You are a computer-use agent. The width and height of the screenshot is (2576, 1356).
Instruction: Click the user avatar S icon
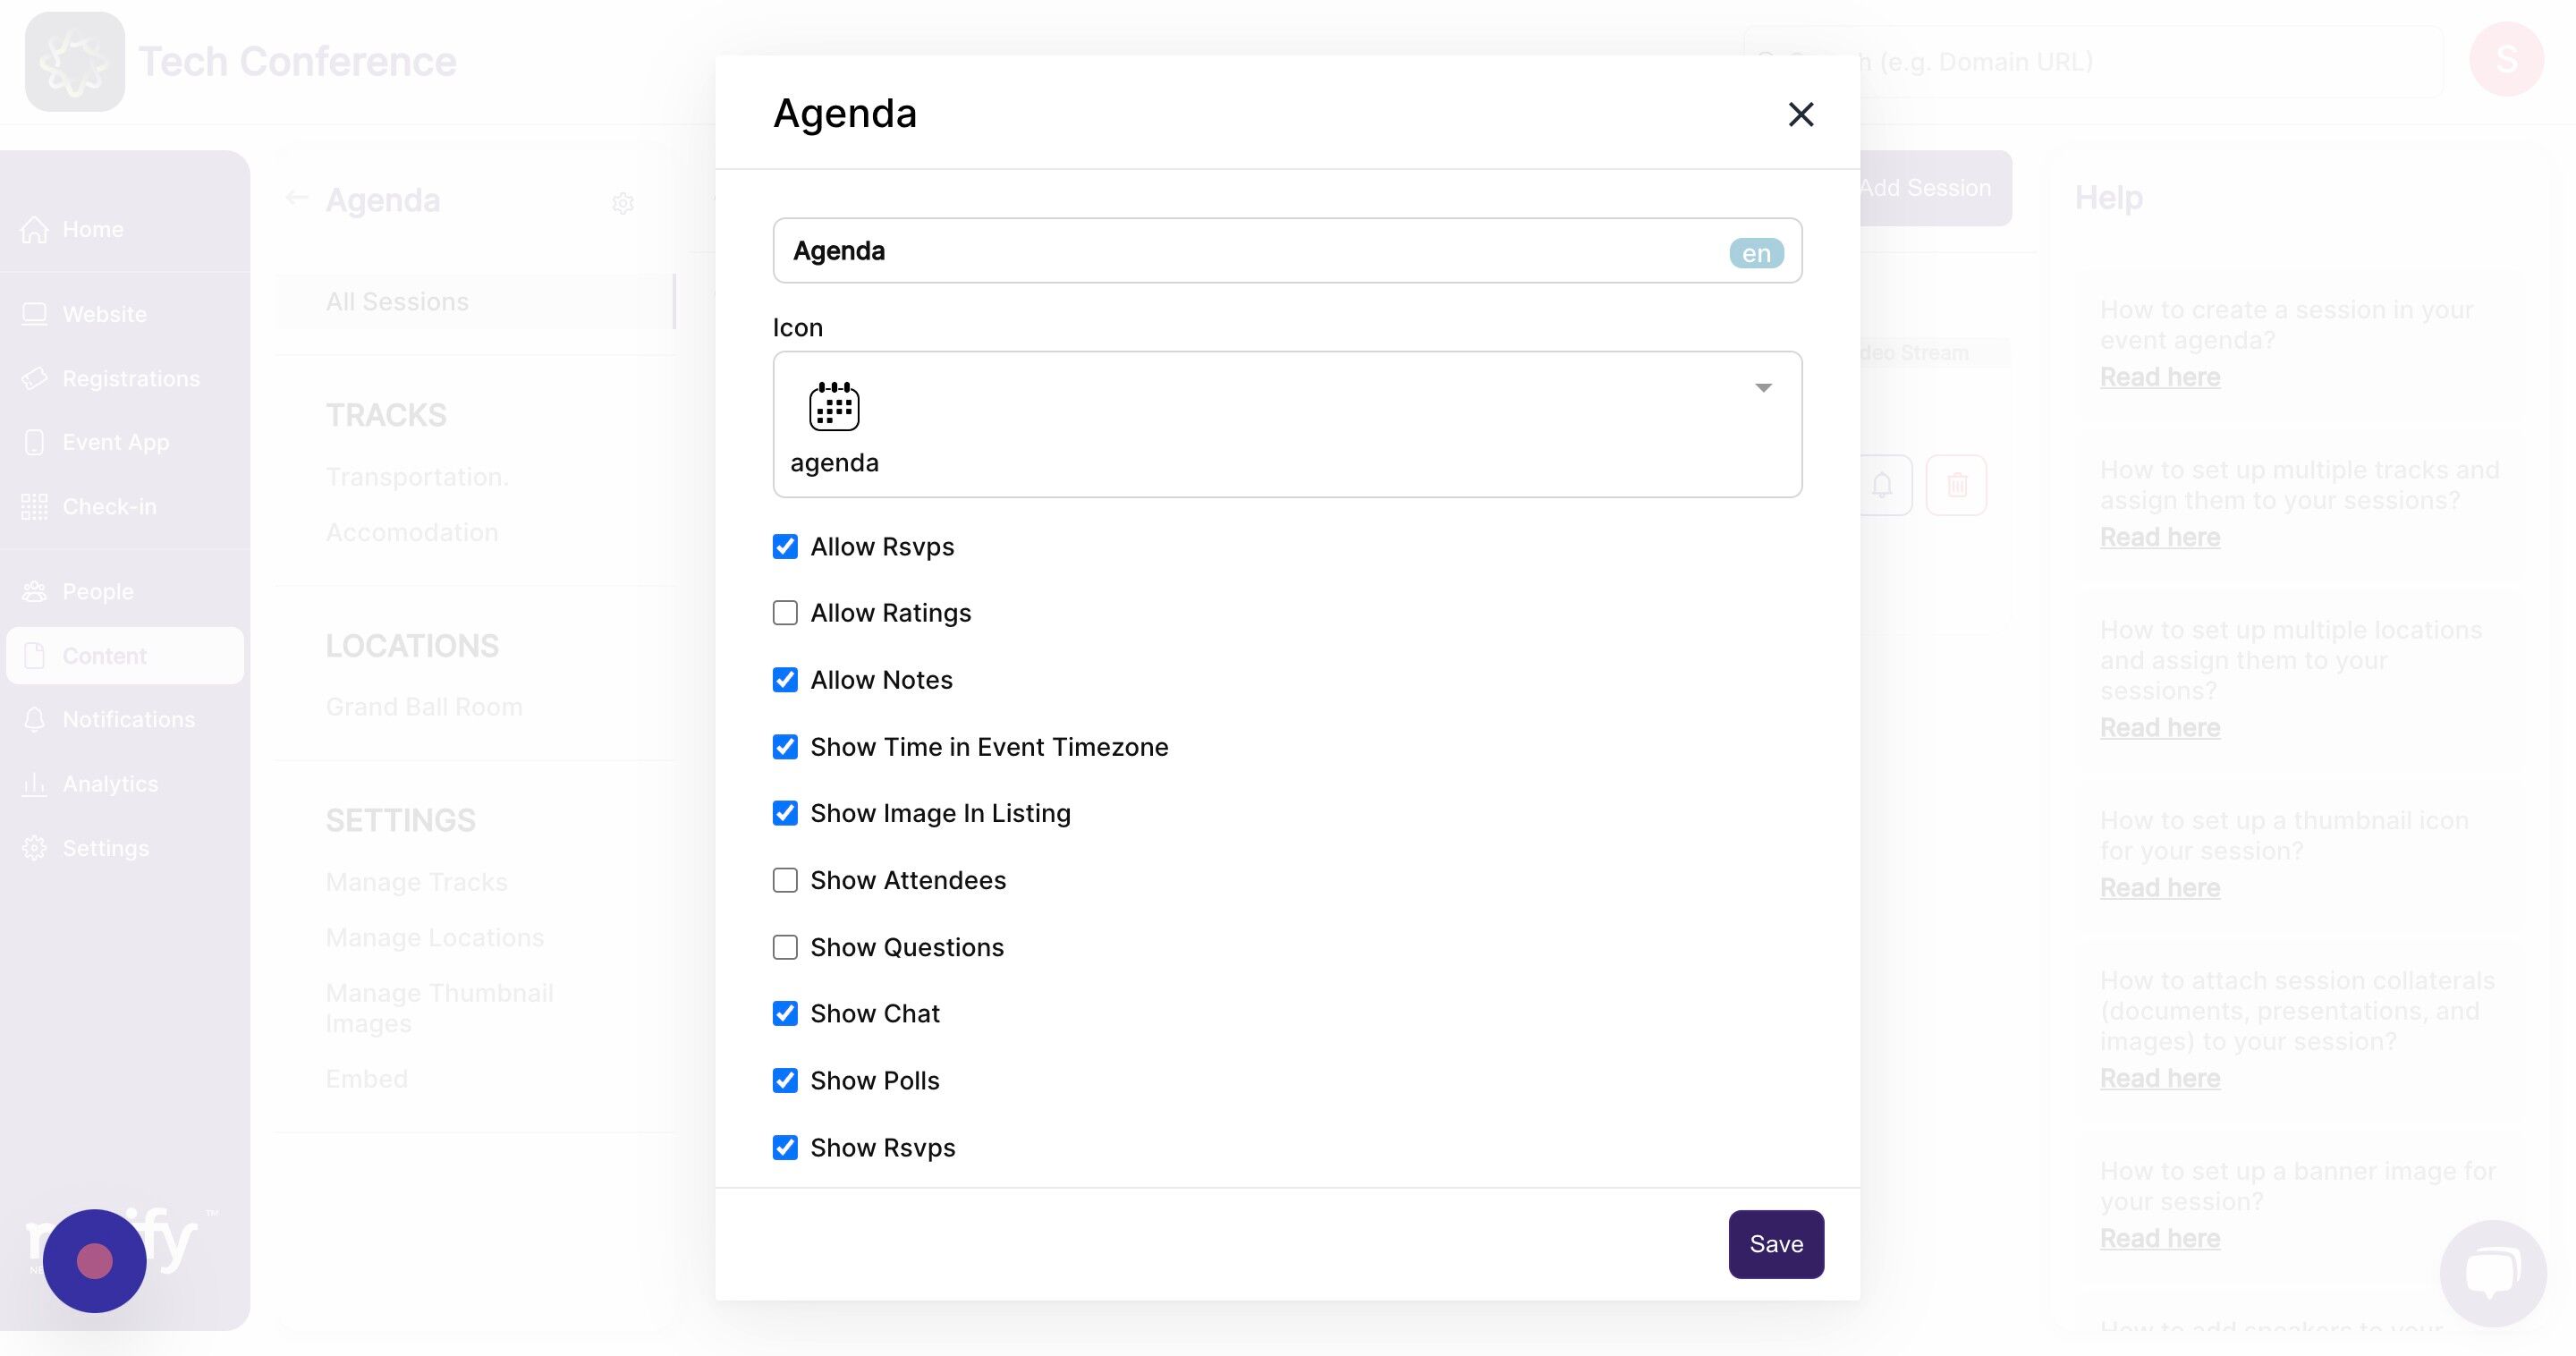2506,59
